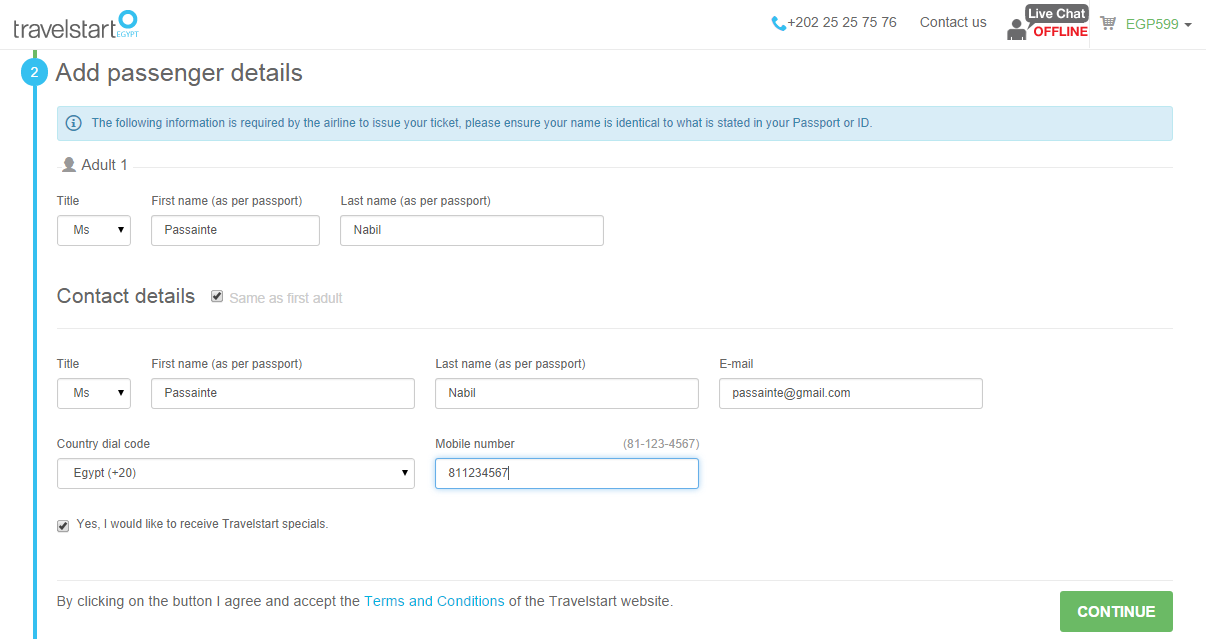Click the Adult 1 person icon

click(69, 165)
